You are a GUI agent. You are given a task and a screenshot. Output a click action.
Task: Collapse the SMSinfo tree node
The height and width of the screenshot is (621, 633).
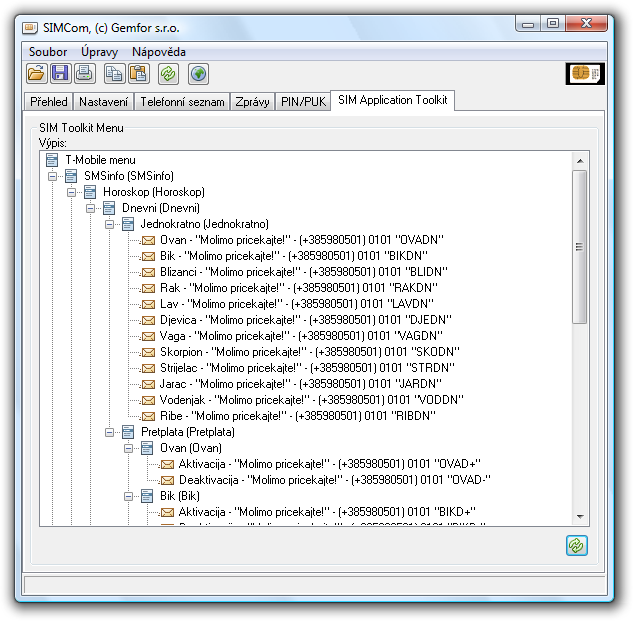click(x=53, y=176)
